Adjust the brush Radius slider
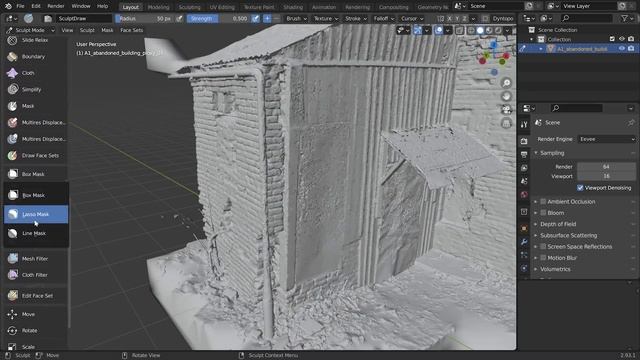The height and width of the screenshot is (360, 640). [144, 19]
